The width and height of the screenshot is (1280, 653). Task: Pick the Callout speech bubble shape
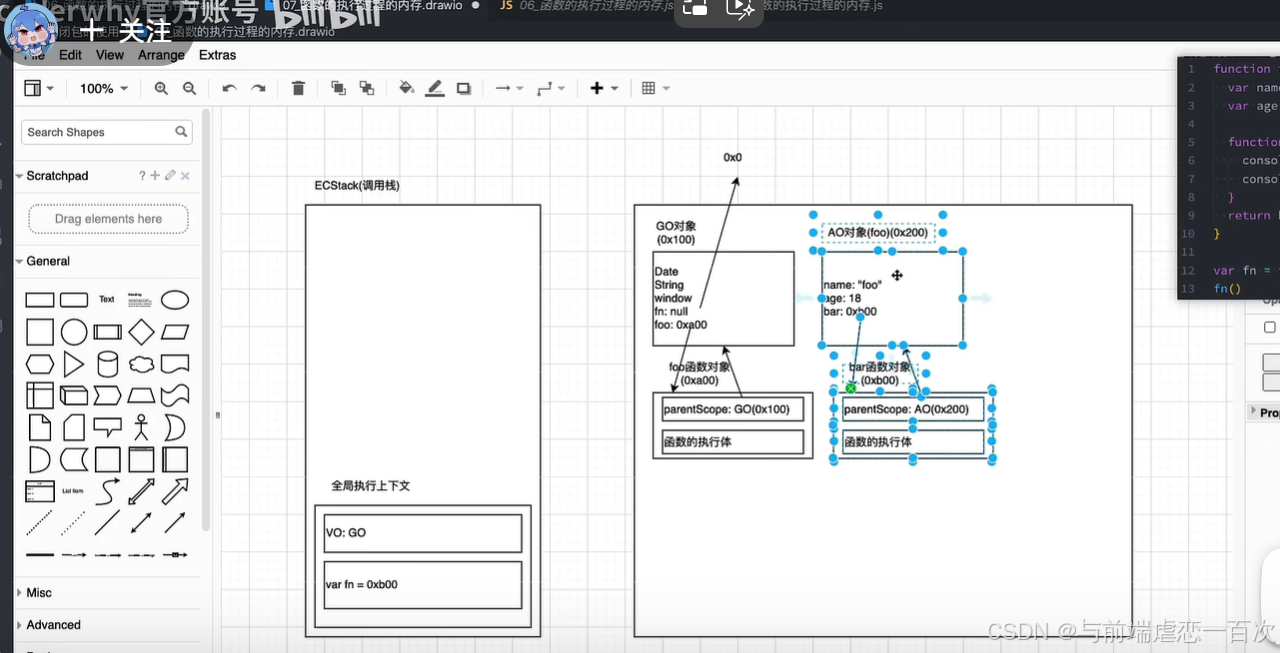point(107,428)
